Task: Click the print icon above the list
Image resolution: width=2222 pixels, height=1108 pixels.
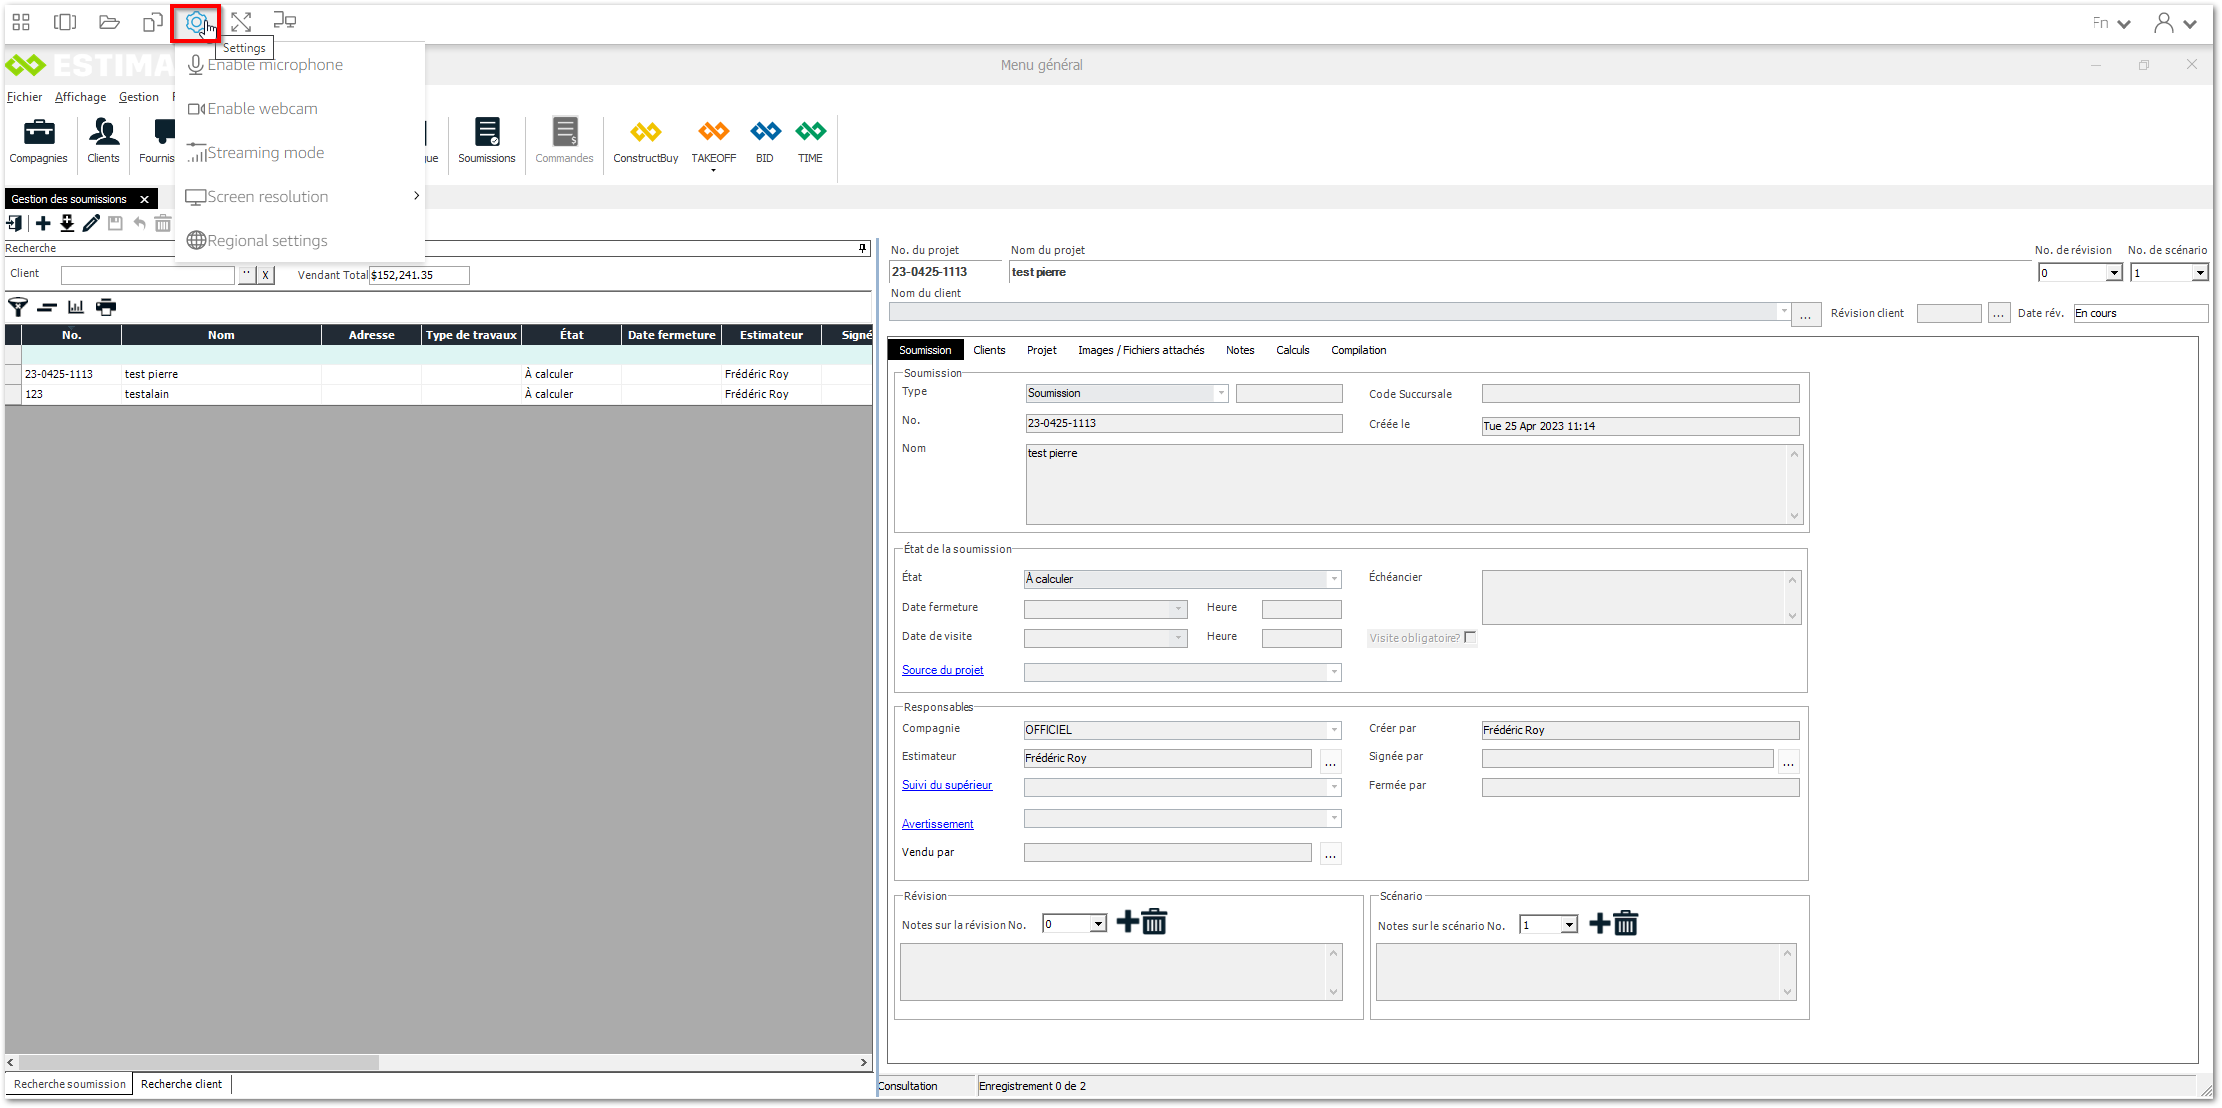Action: pos(106,307)
